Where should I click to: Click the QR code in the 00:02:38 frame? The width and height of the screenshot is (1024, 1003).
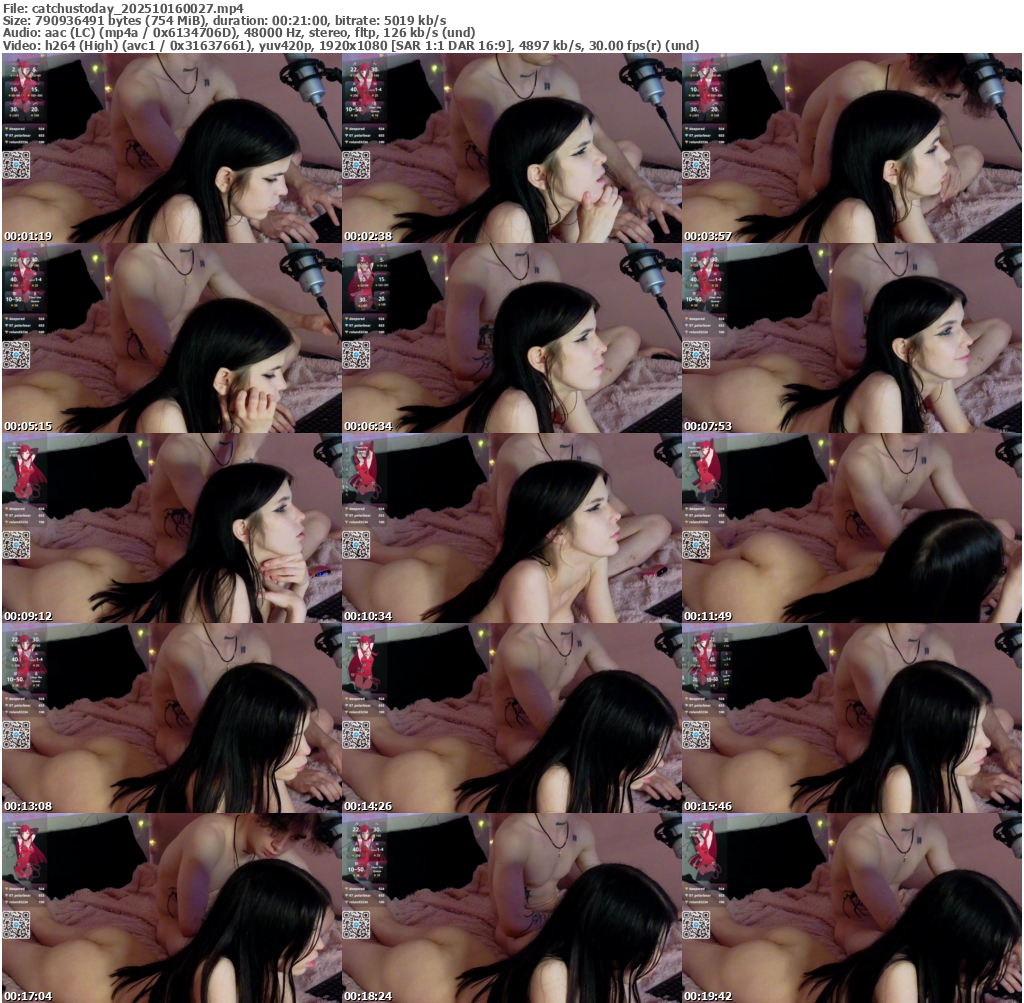356,165
